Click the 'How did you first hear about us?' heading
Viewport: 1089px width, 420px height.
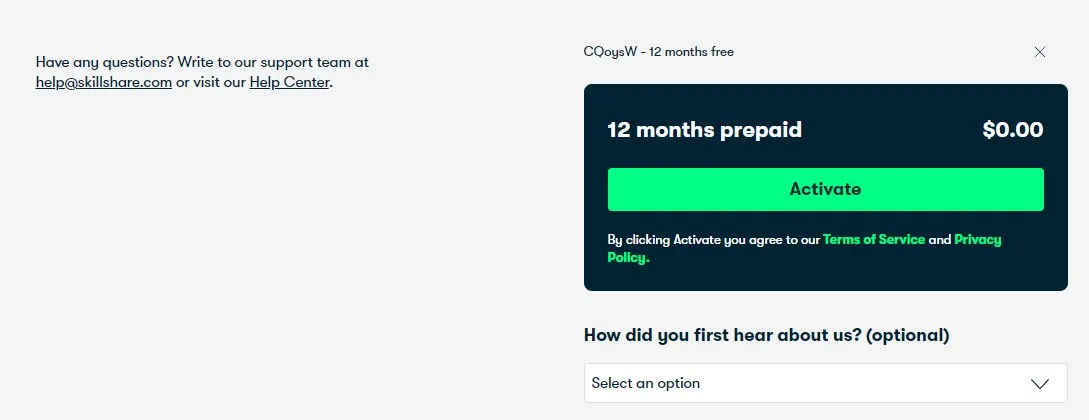(723, 335)
